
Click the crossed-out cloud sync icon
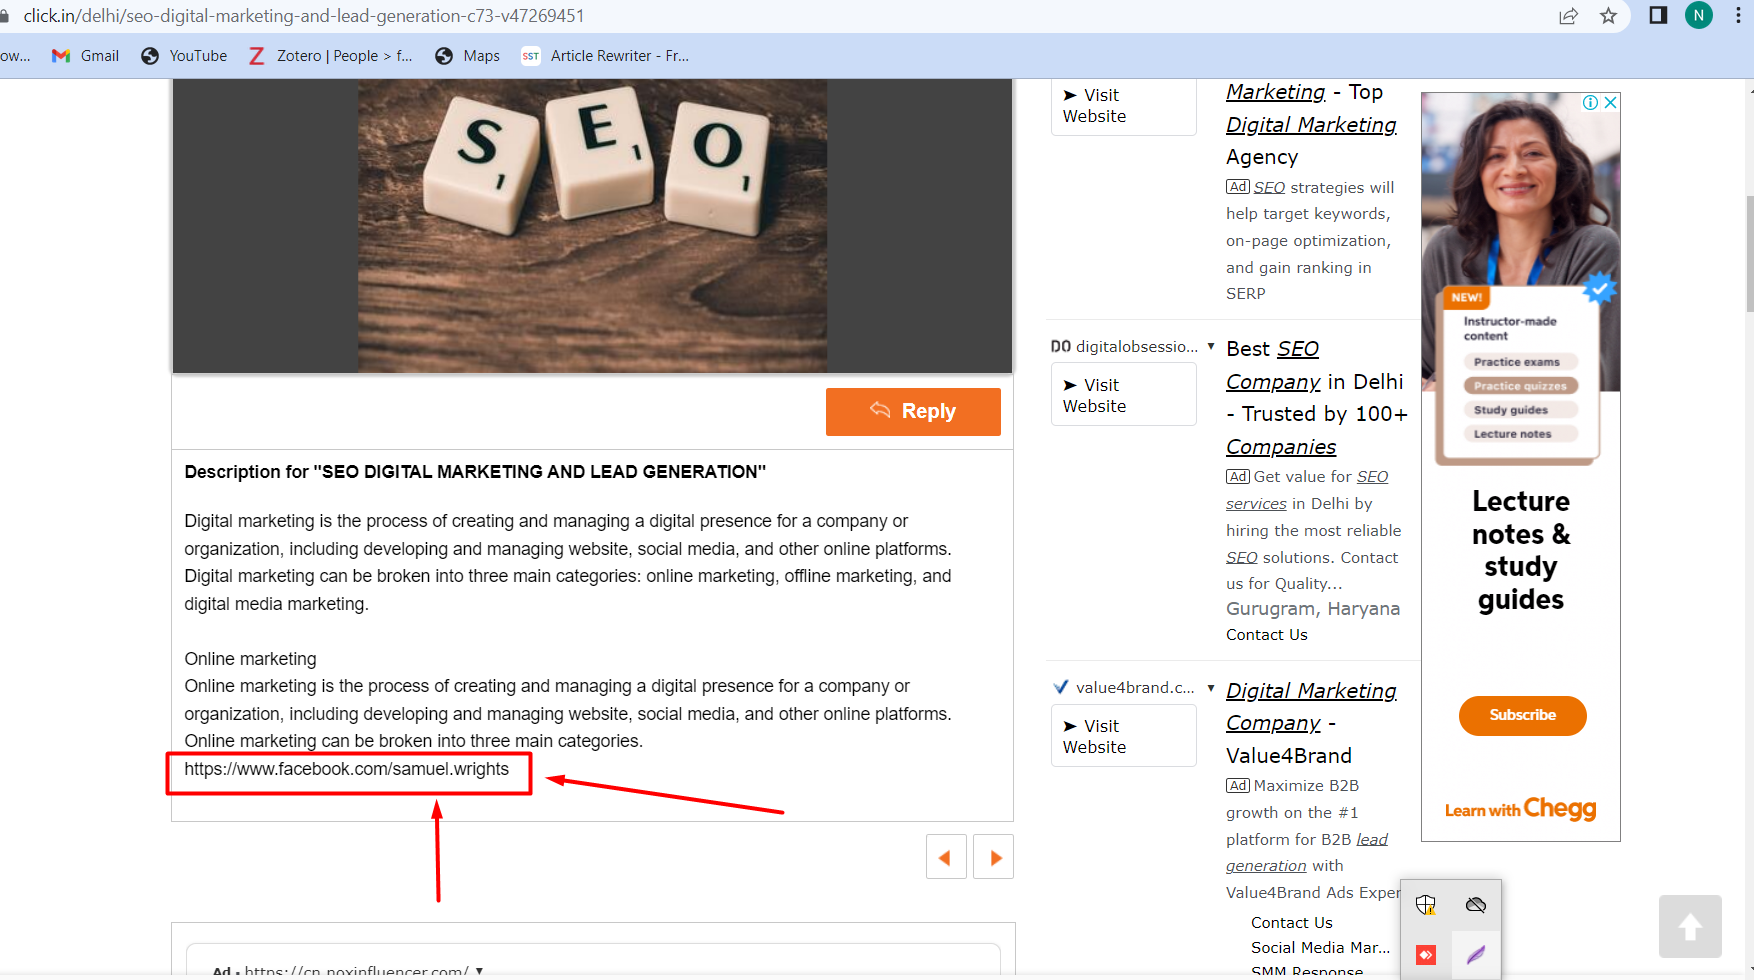pos(1476,904)
